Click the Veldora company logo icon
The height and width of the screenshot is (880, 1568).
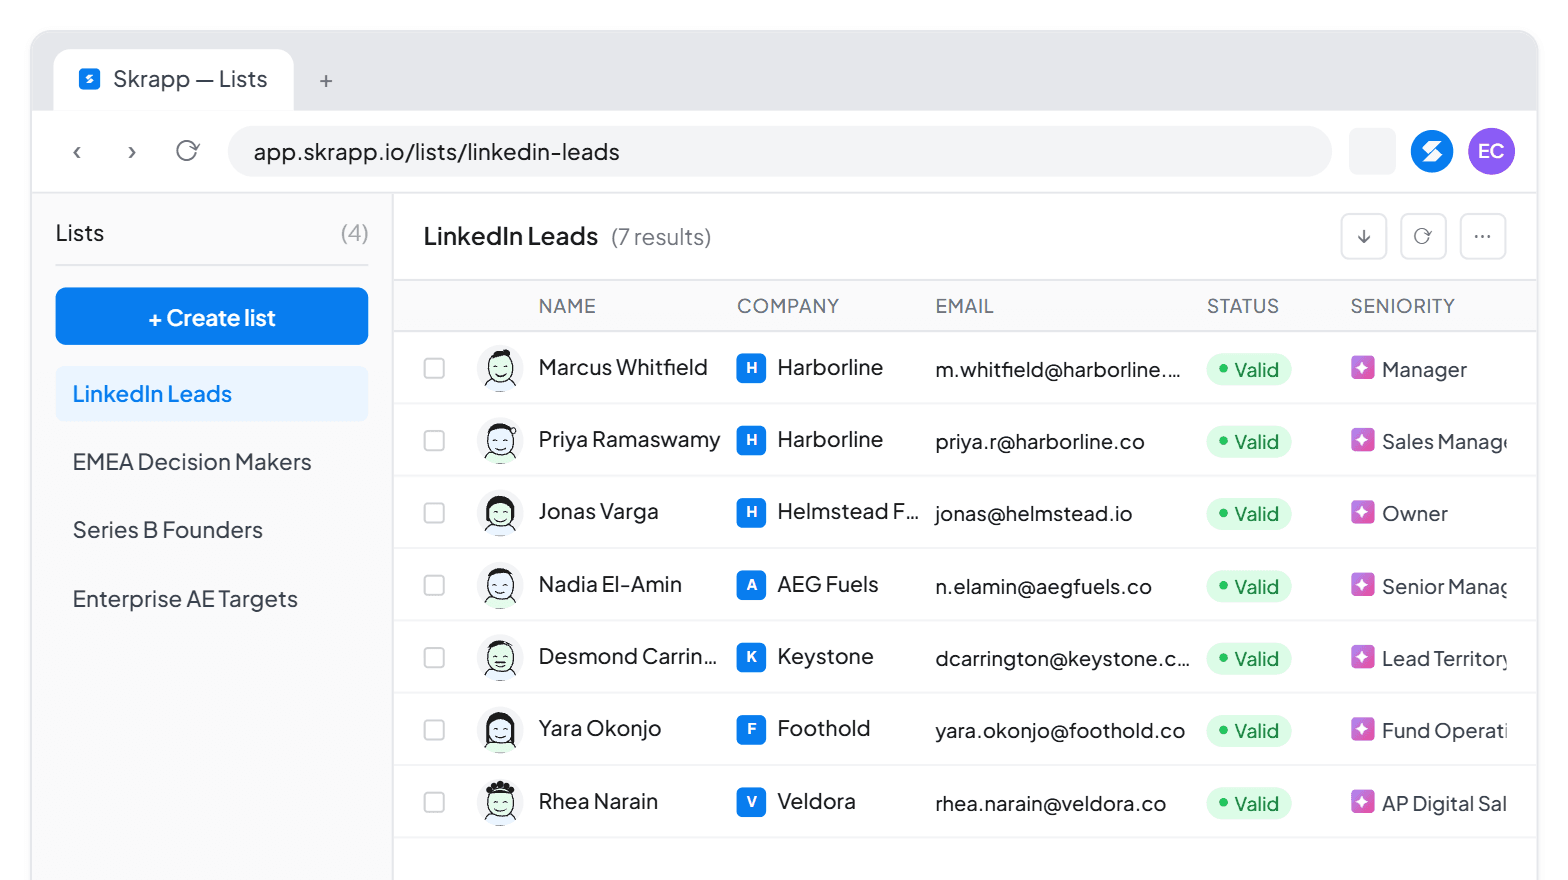point(751,802)
